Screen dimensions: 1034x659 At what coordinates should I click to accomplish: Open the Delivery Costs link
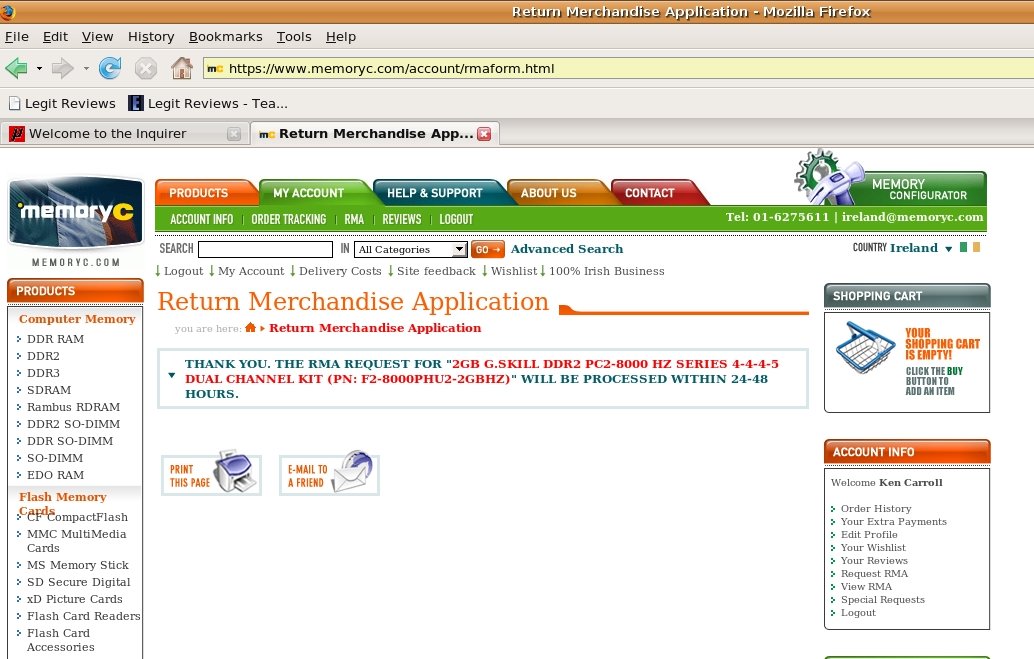340,271
